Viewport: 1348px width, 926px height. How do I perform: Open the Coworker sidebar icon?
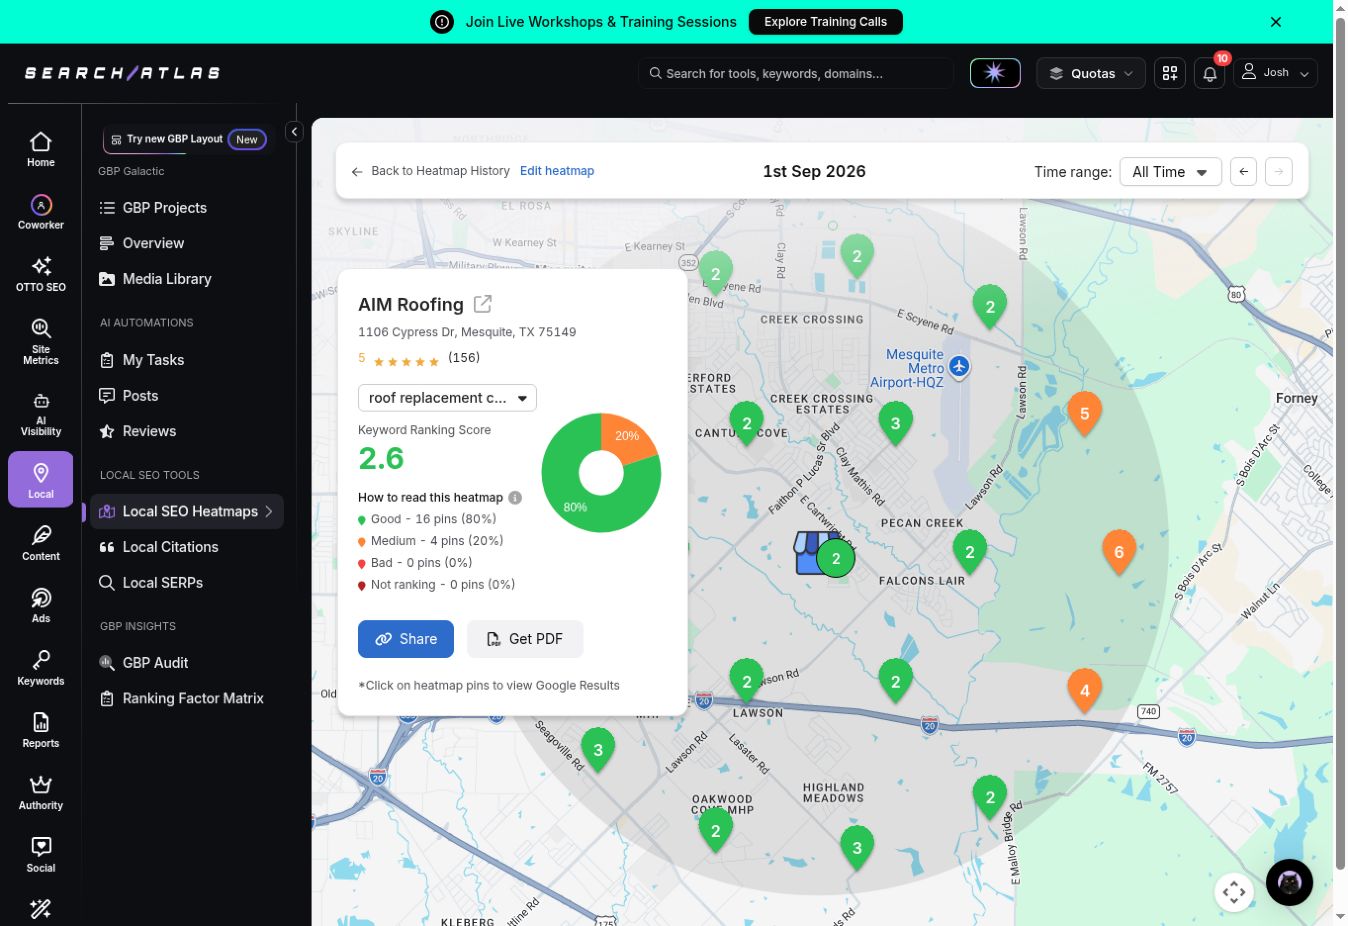(41, 212)
